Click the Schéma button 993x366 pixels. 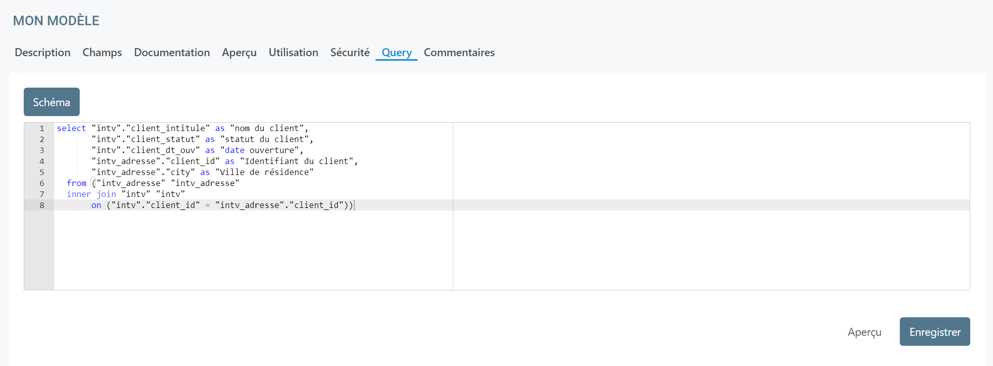(x=52, y=102)
